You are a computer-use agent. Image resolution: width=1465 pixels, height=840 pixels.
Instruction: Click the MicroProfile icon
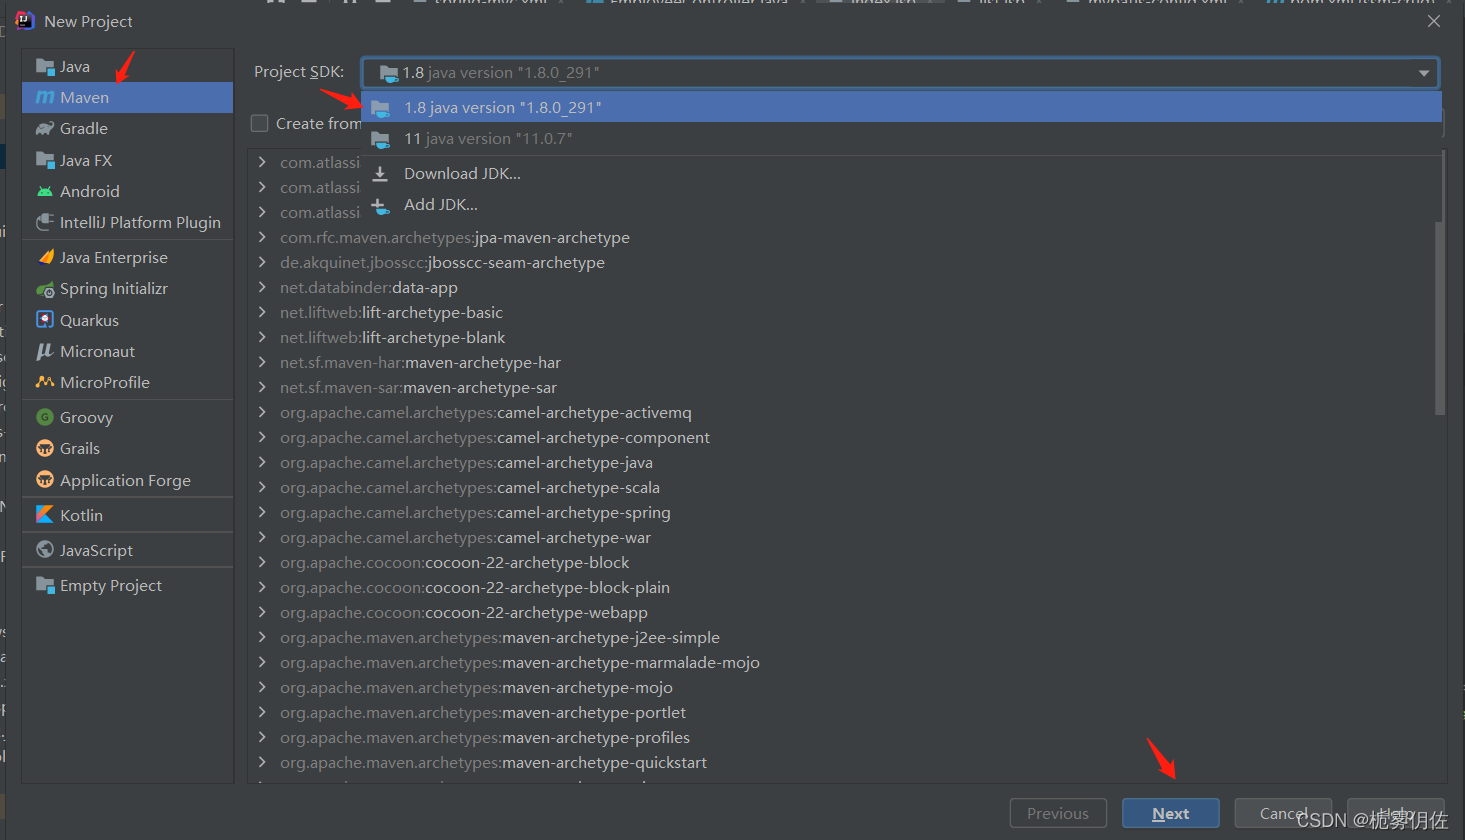click(45, 382)
